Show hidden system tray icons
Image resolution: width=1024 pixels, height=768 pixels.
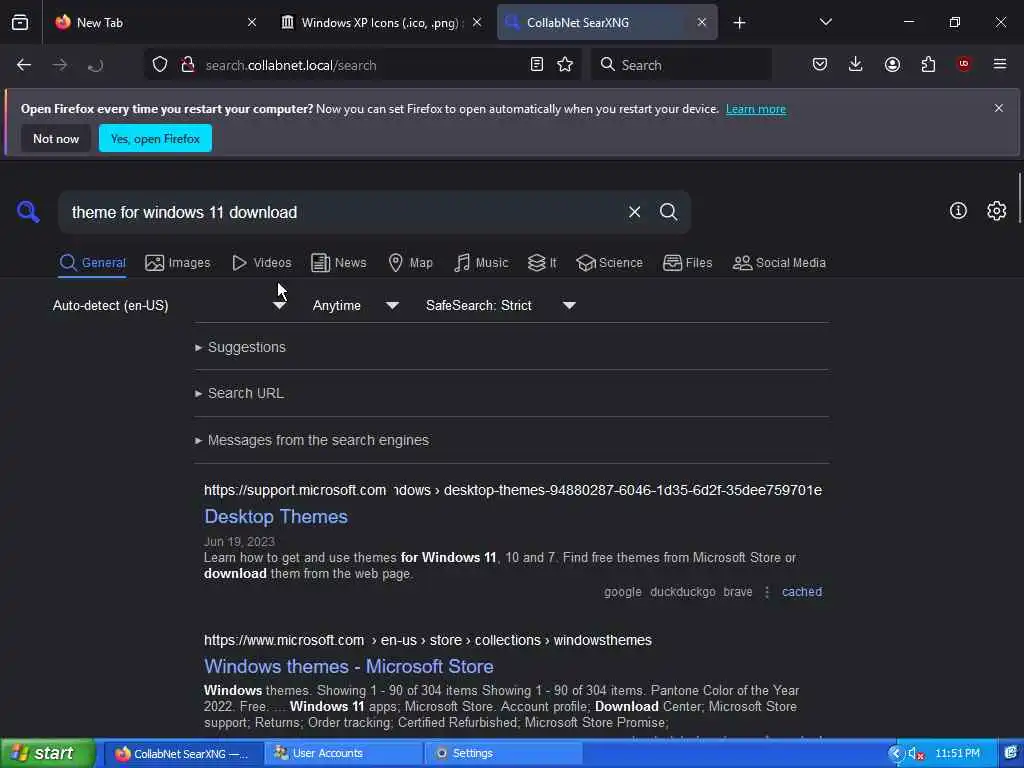point(895,754)
